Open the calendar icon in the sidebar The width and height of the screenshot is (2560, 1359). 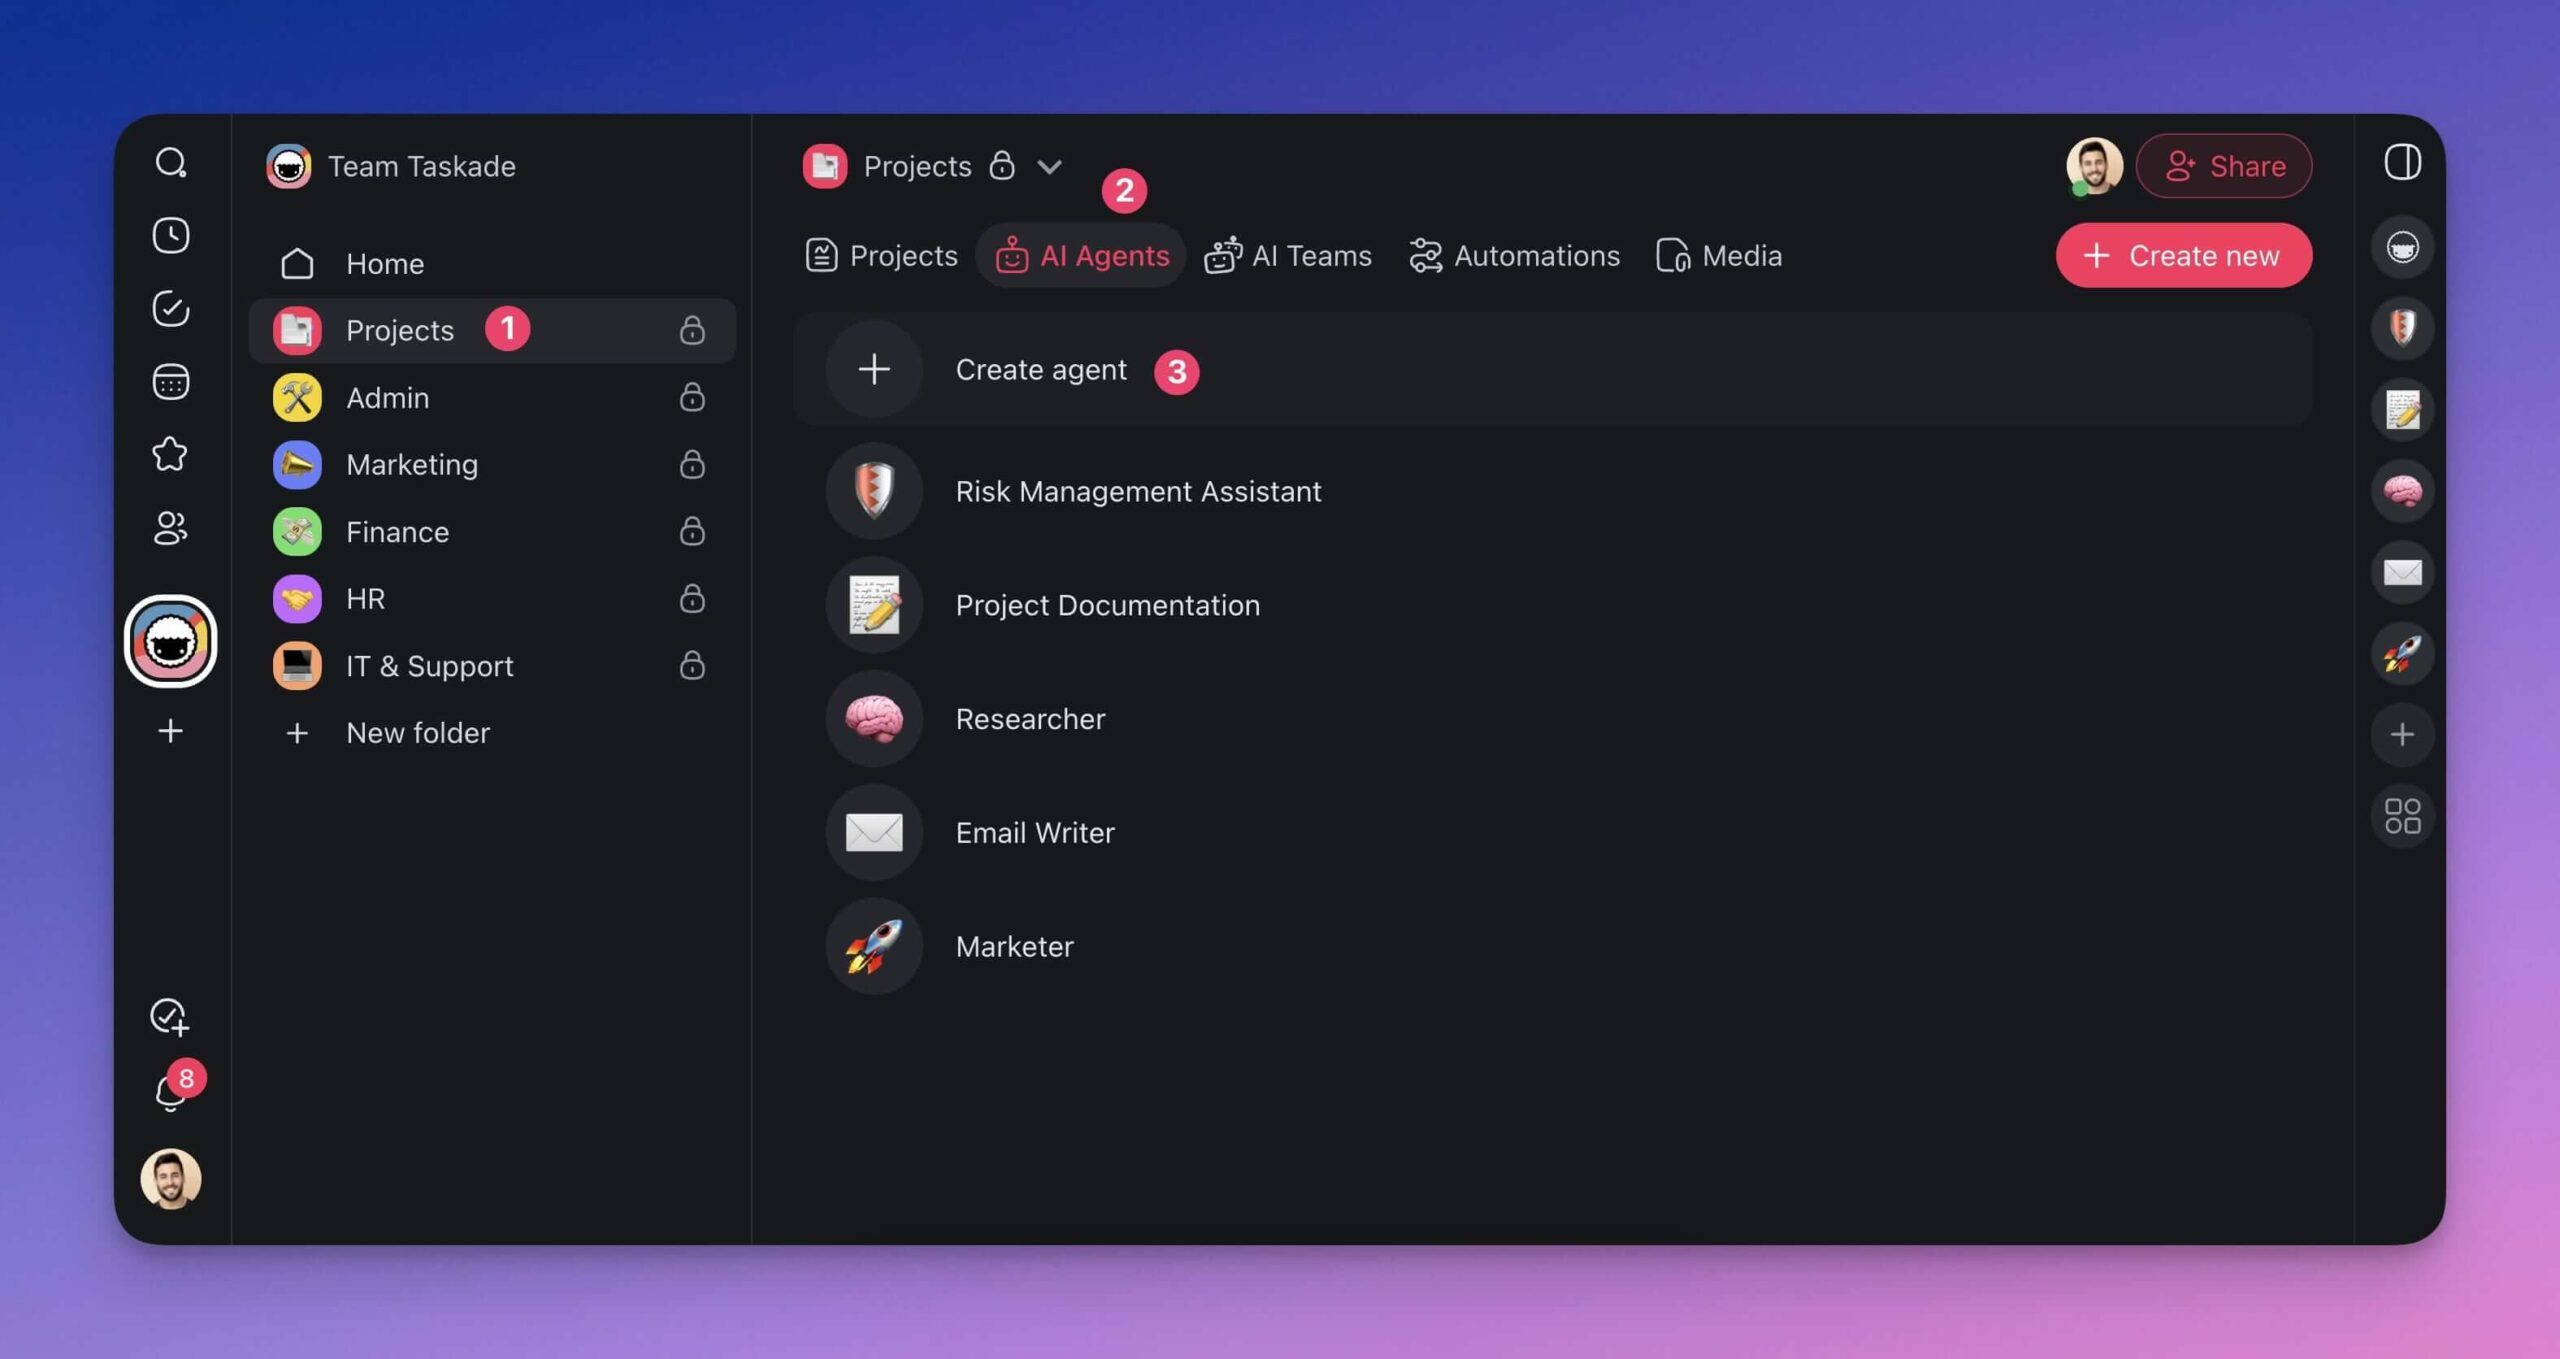pyautogui.click(x=170, y=382)
